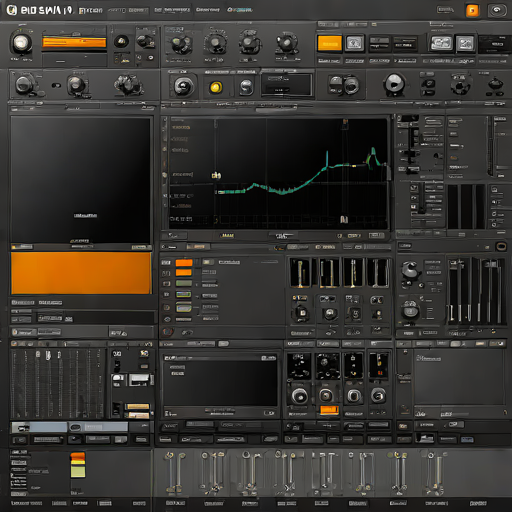Viewport: 512px width, 512px height.
Task: Click the small oval toggle above the bottom-center screen
Action: 224,343
